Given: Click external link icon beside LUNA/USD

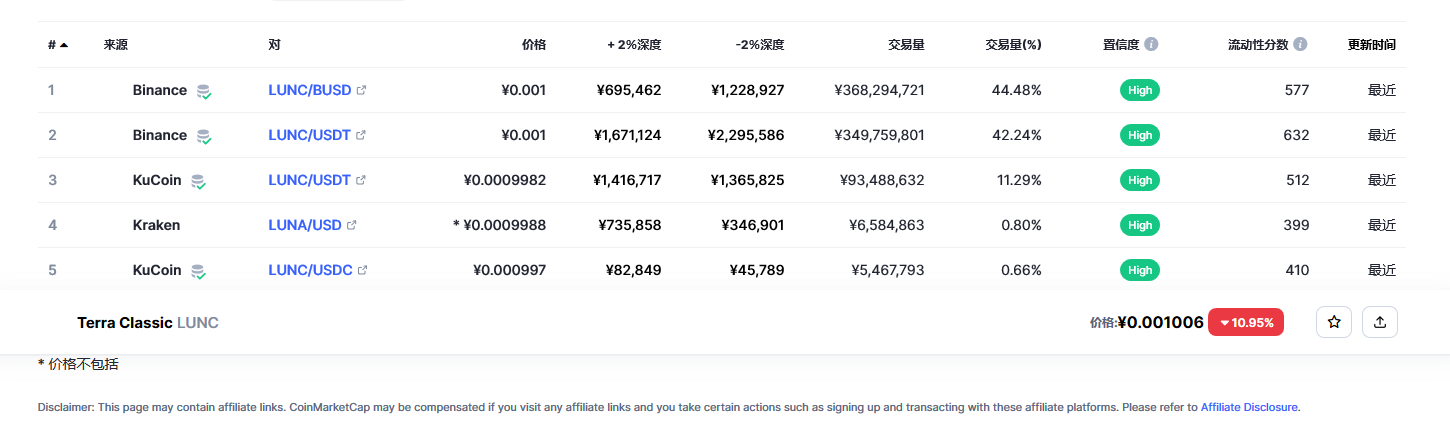Looking at the screenshot, I should pos(351,225).
